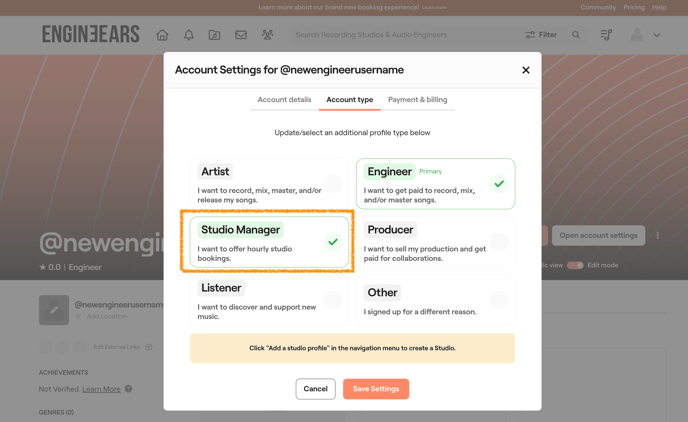Open the Filter options
The height and width of the screenshot is (422, 688).
point(541,35)
